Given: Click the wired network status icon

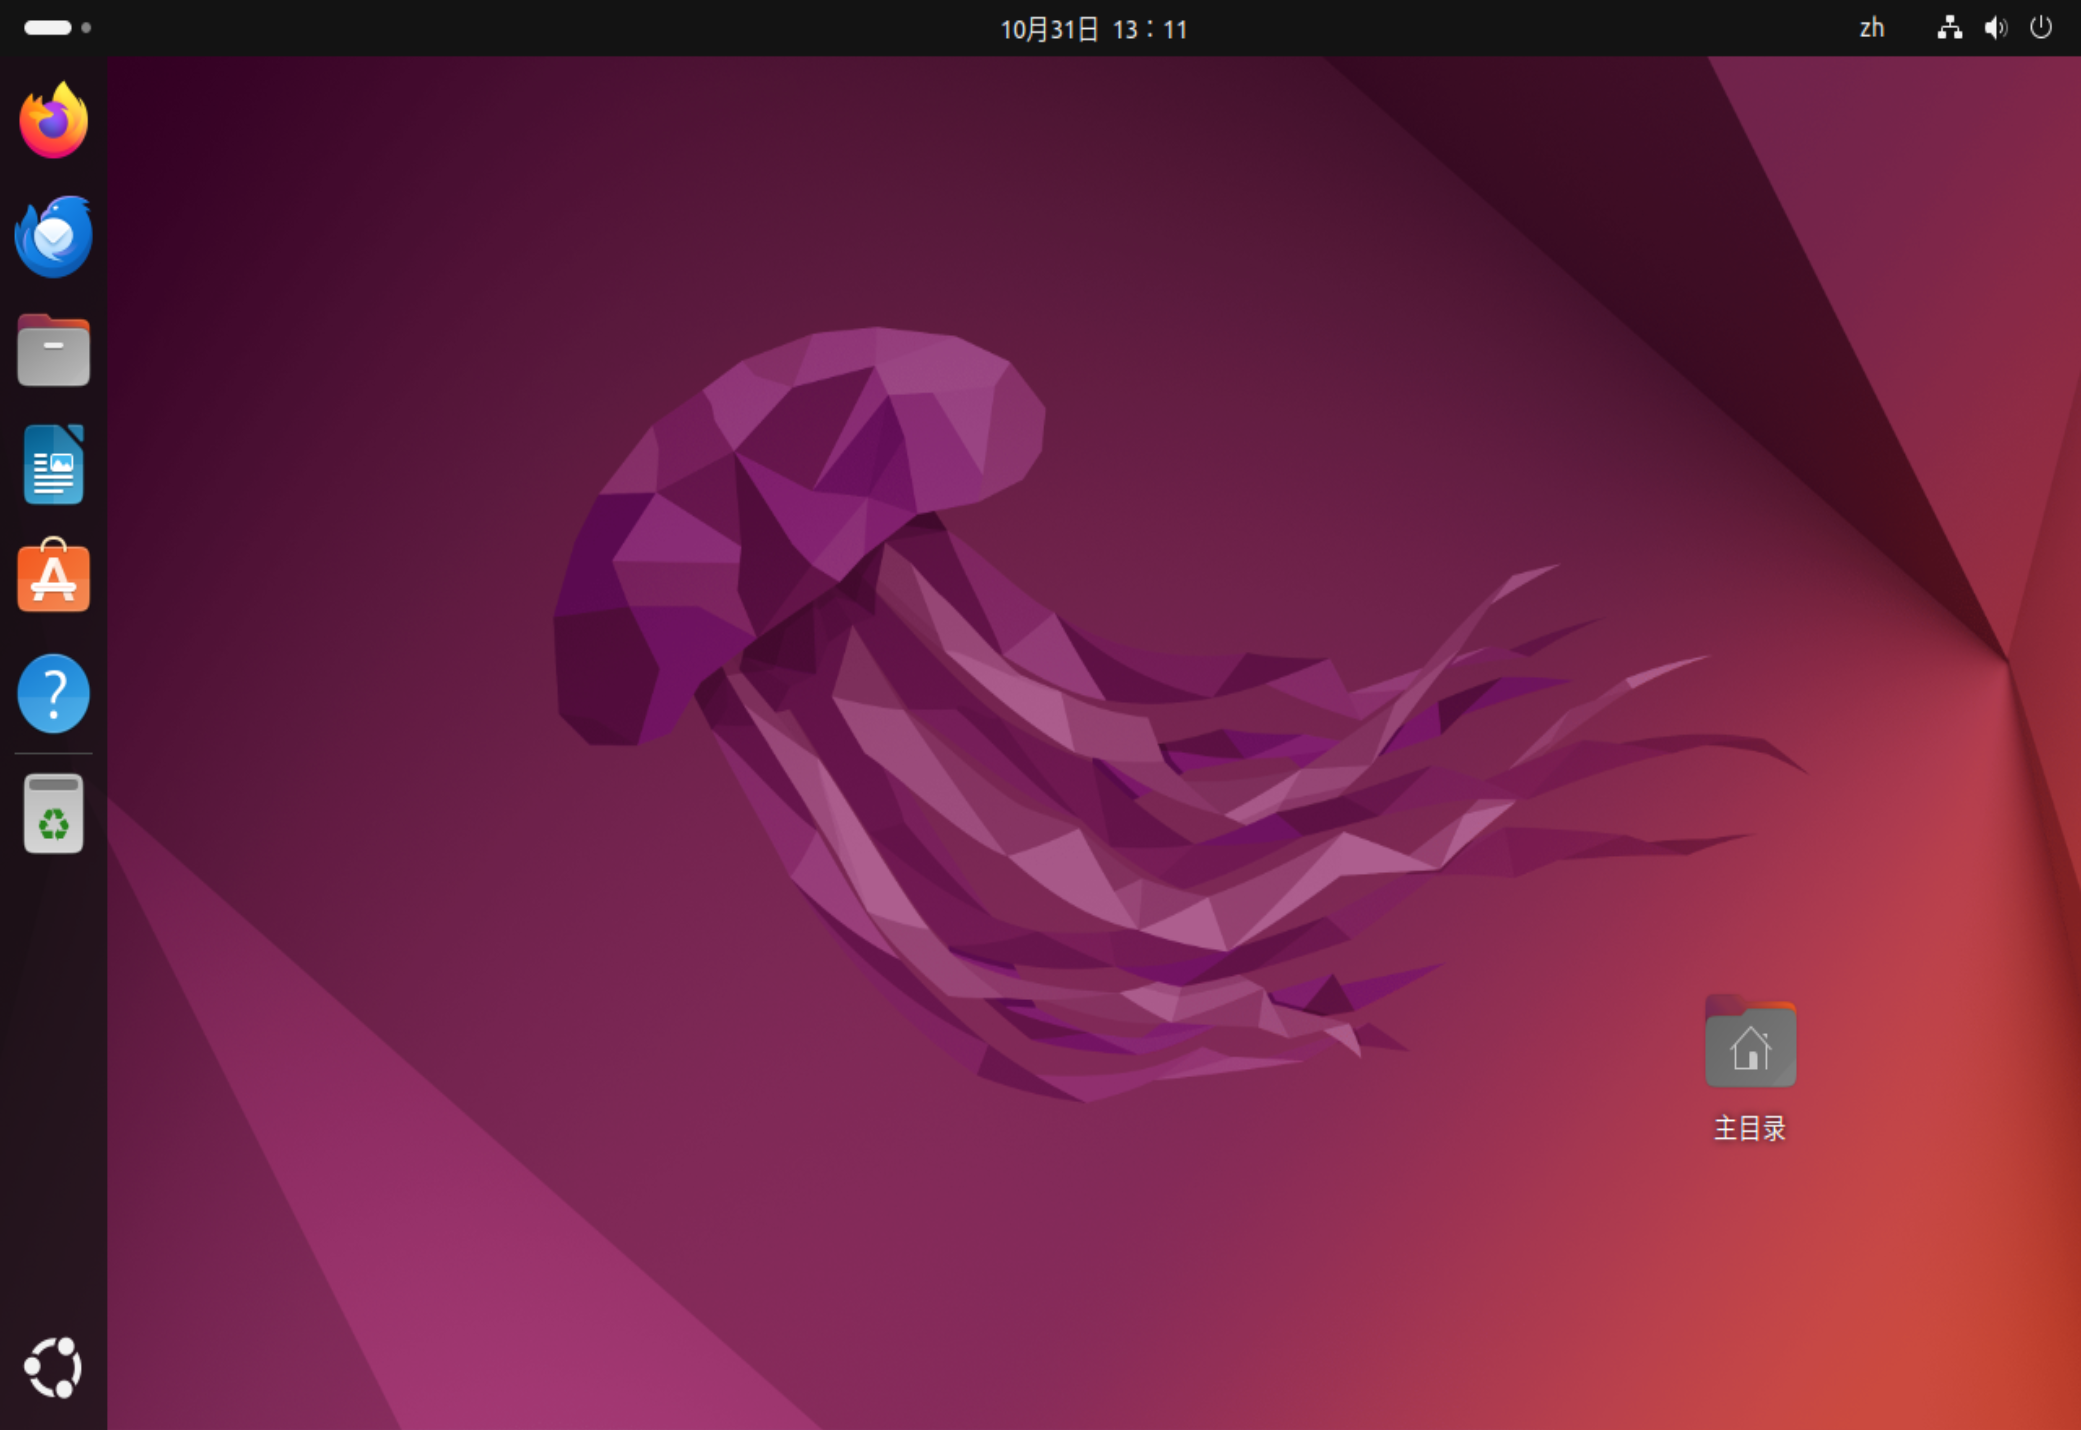Looking at the screenshot, I should pos(1949,28).
